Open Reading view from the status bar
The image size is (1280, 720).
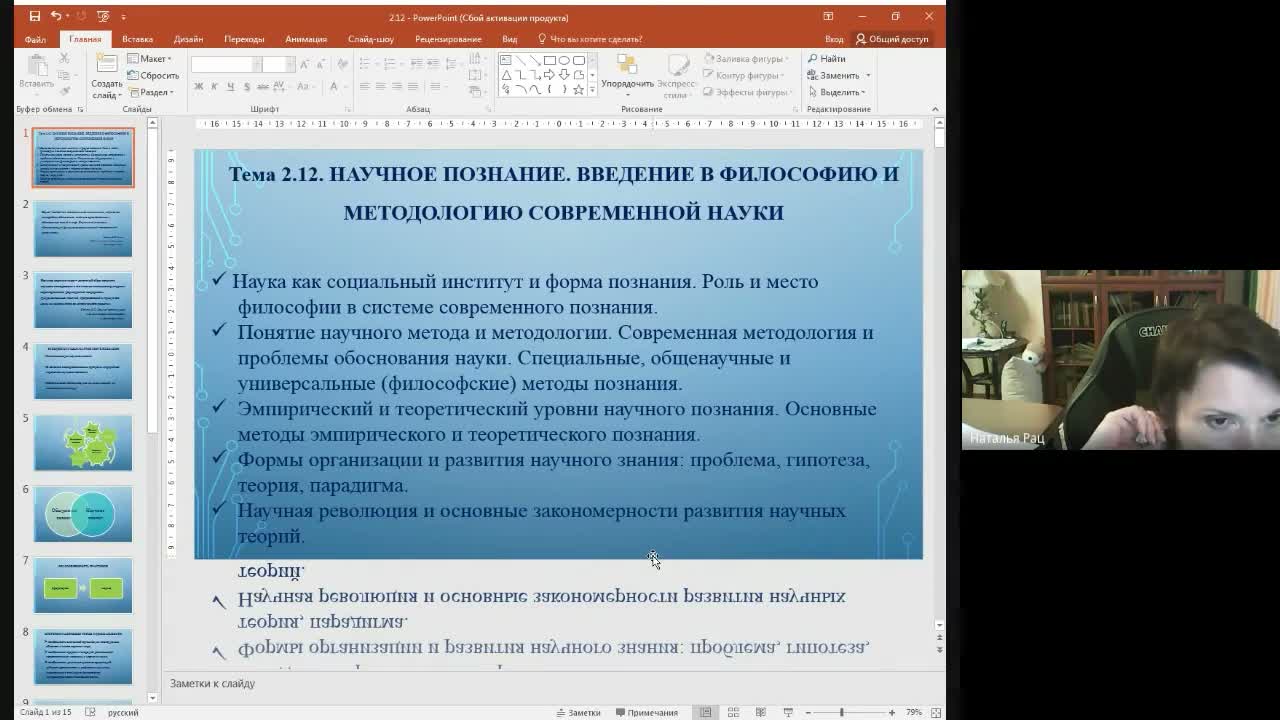(x=760, y=712)
